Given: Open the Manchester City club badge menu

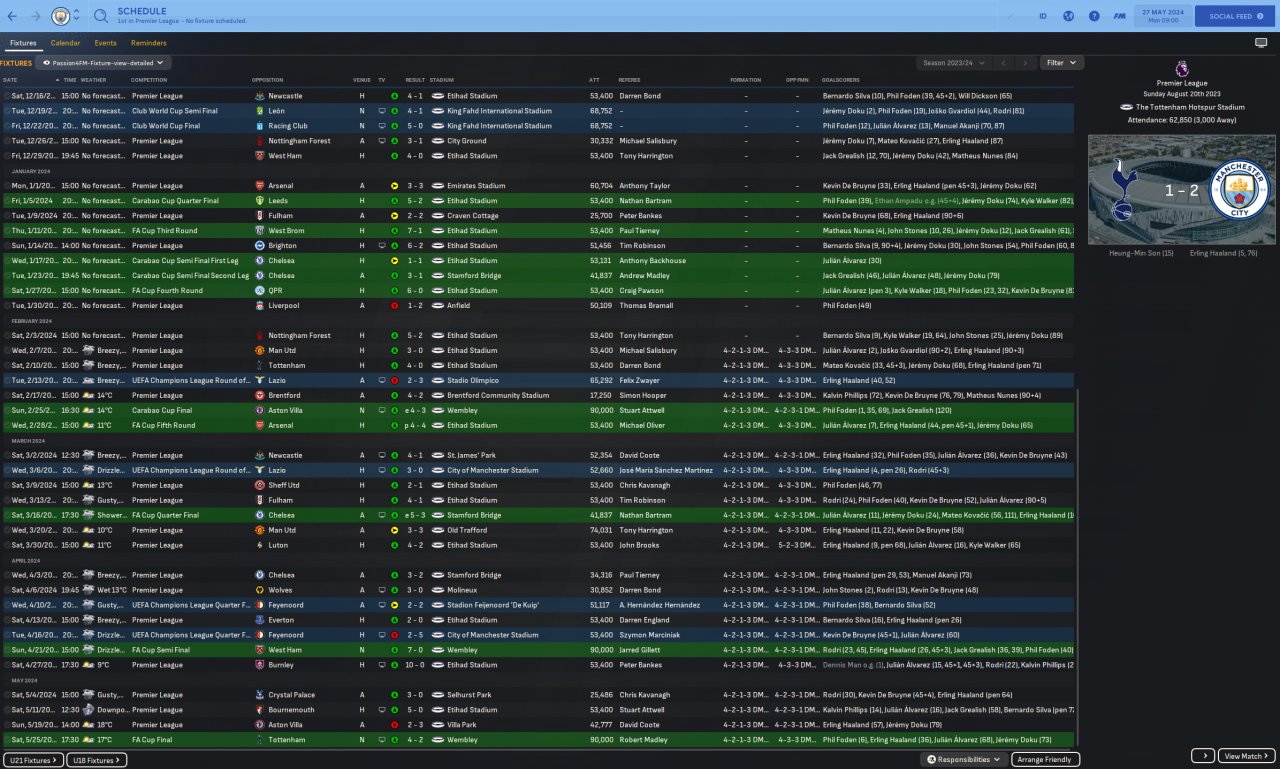Looking at the screenshot, I should click(61, 16).
